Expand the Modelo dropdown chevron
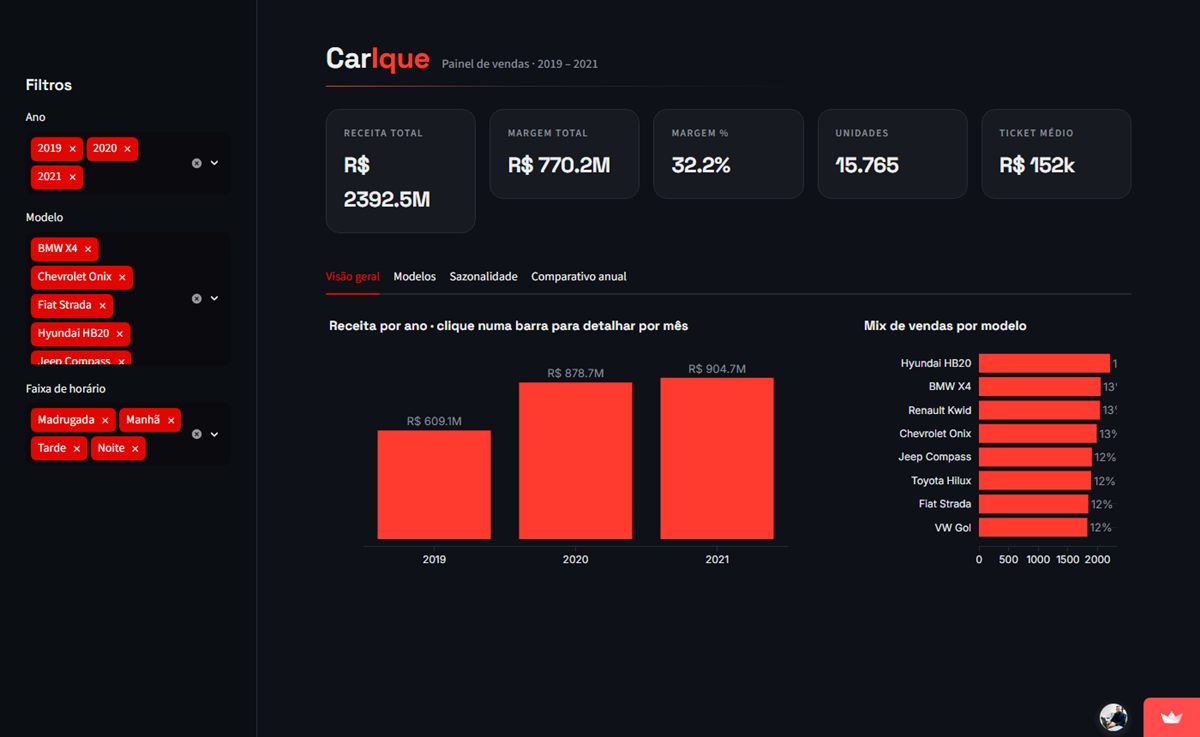This screenshot has width=1200, height=737. [x=214, y=298]
